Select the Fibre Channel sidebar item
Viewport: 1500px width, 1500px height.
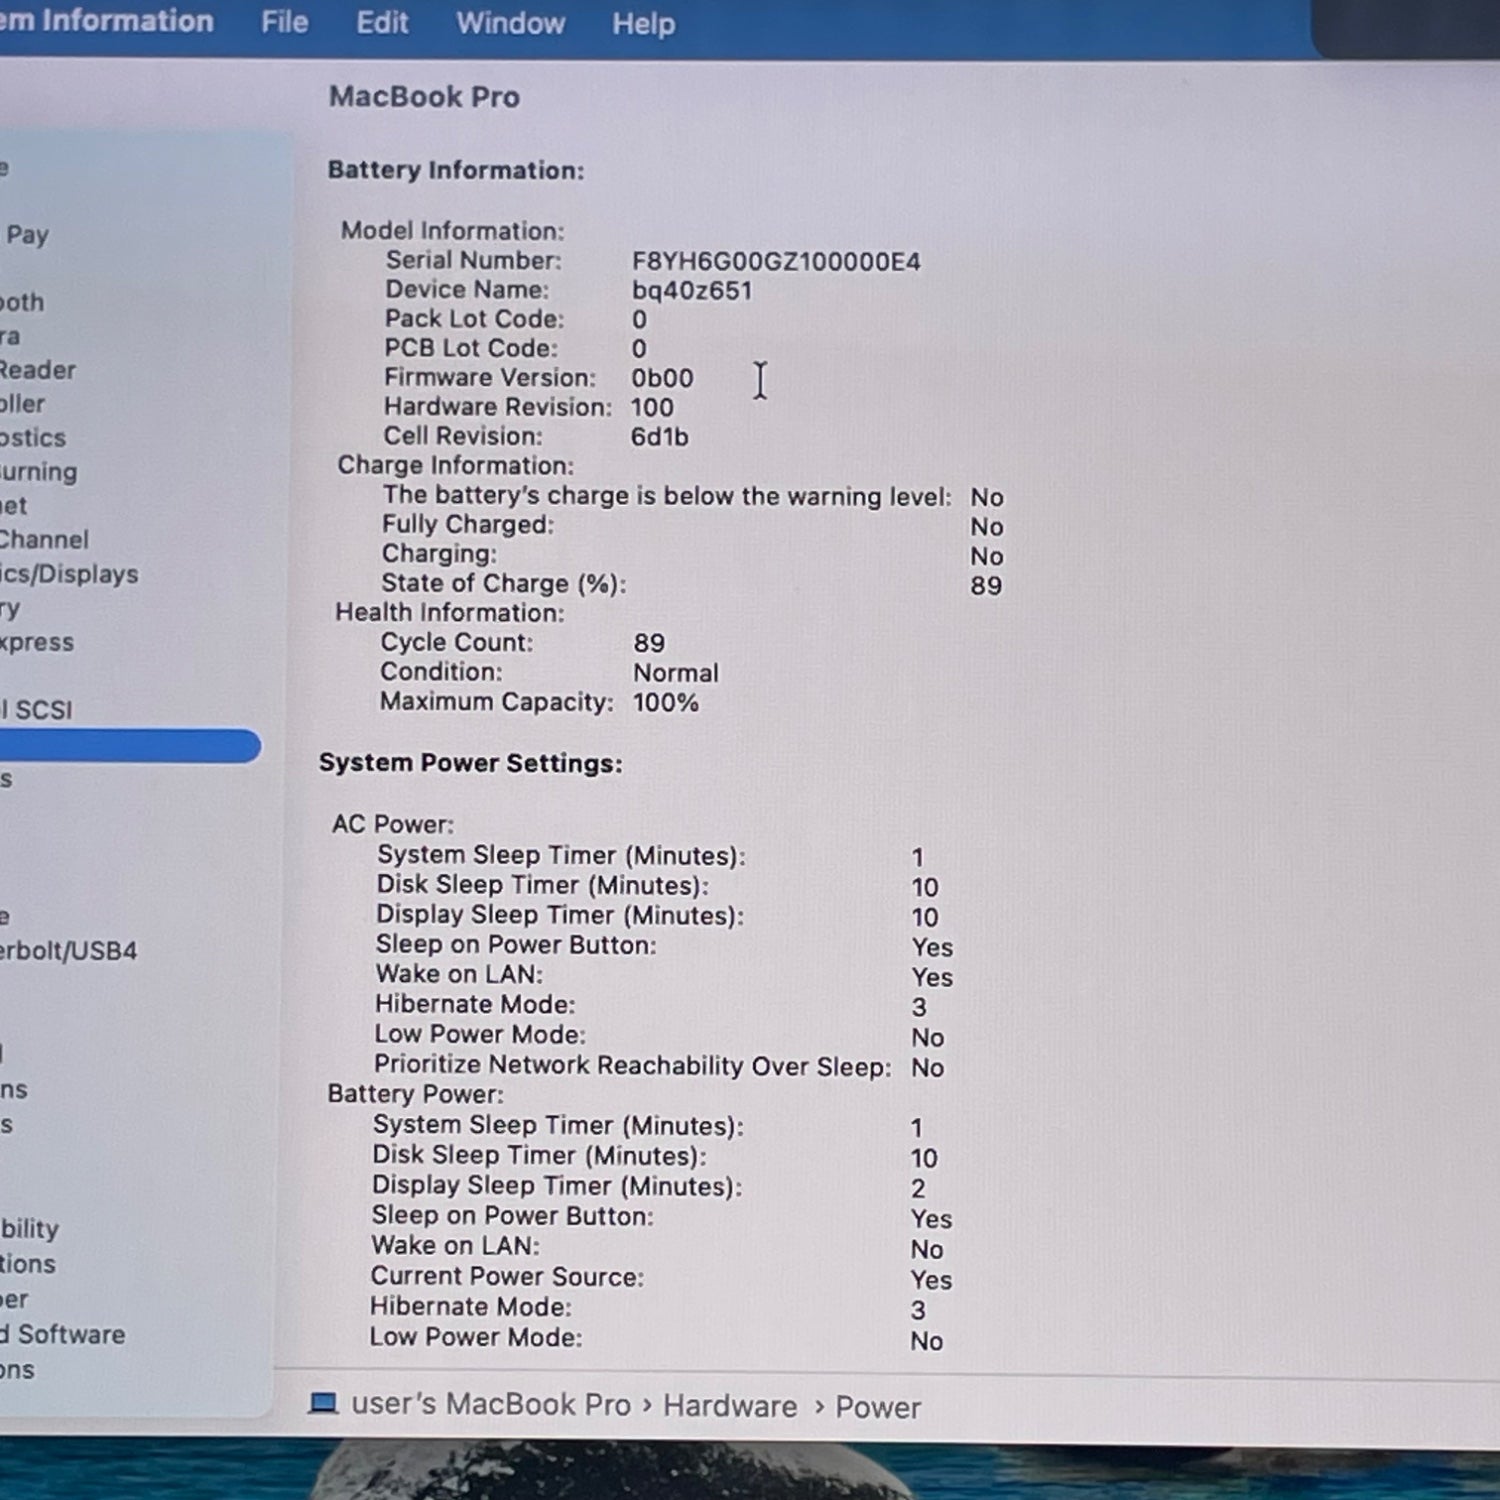click(x=44, y=540)
